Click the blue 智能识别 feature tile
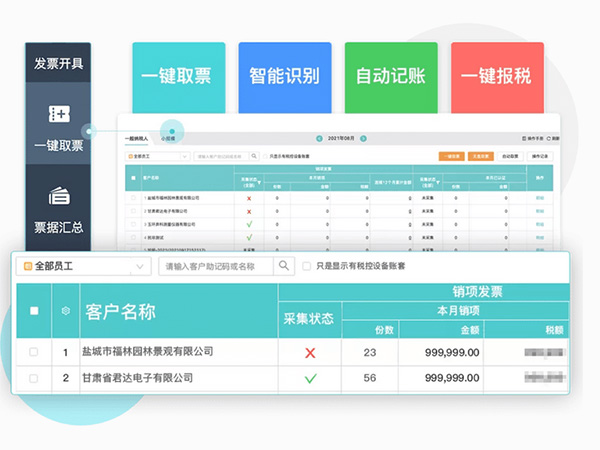 point(285,78)
